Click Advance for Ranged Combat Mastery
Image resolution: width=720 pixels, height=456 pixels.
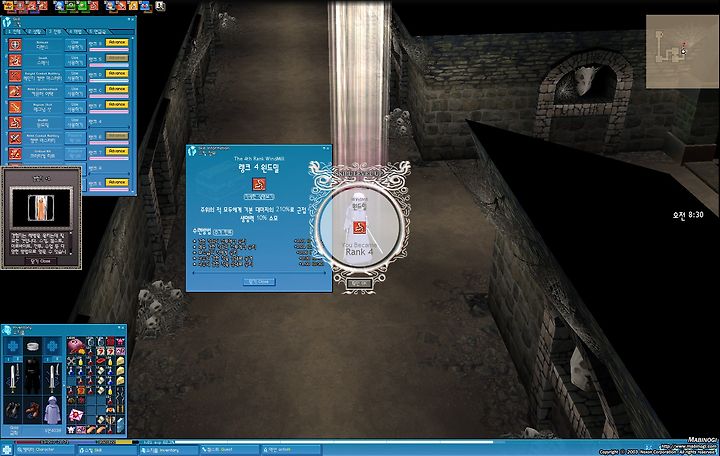click(117, 73)
